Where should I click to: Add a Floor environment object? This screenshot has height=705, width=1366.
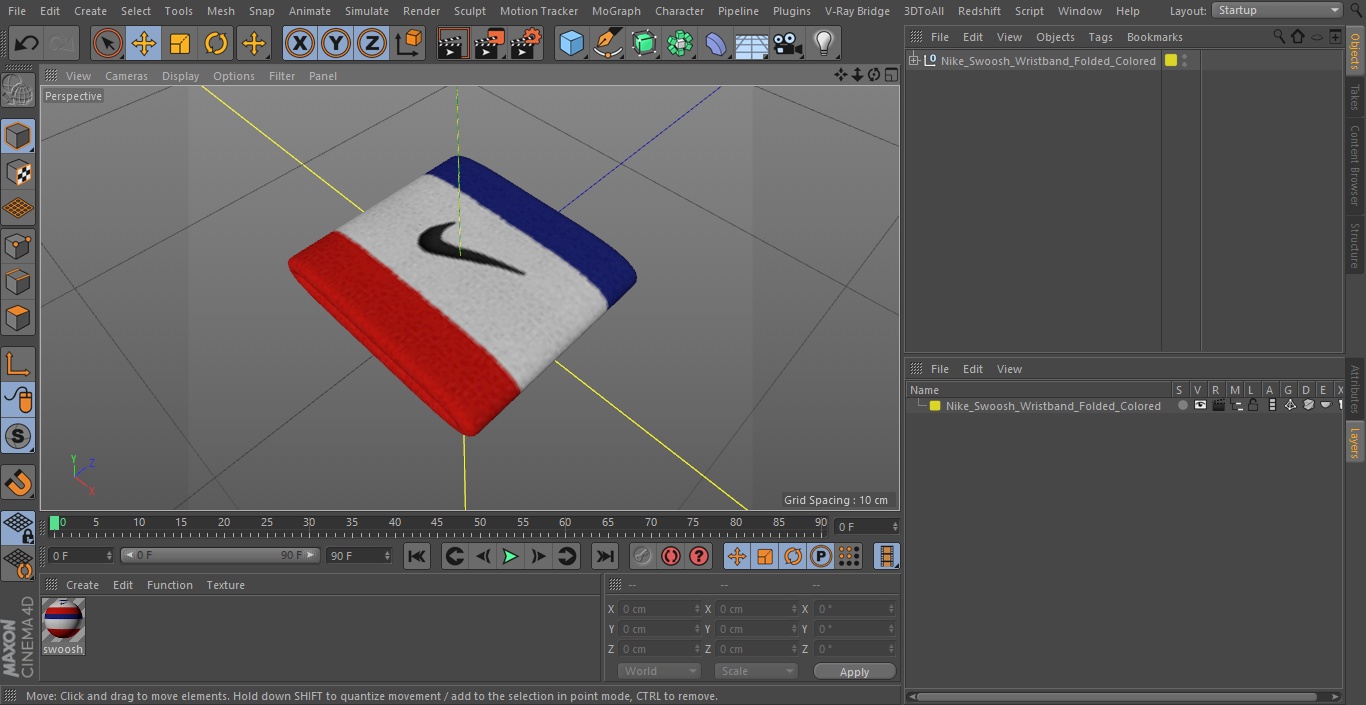tap(752, 44)
